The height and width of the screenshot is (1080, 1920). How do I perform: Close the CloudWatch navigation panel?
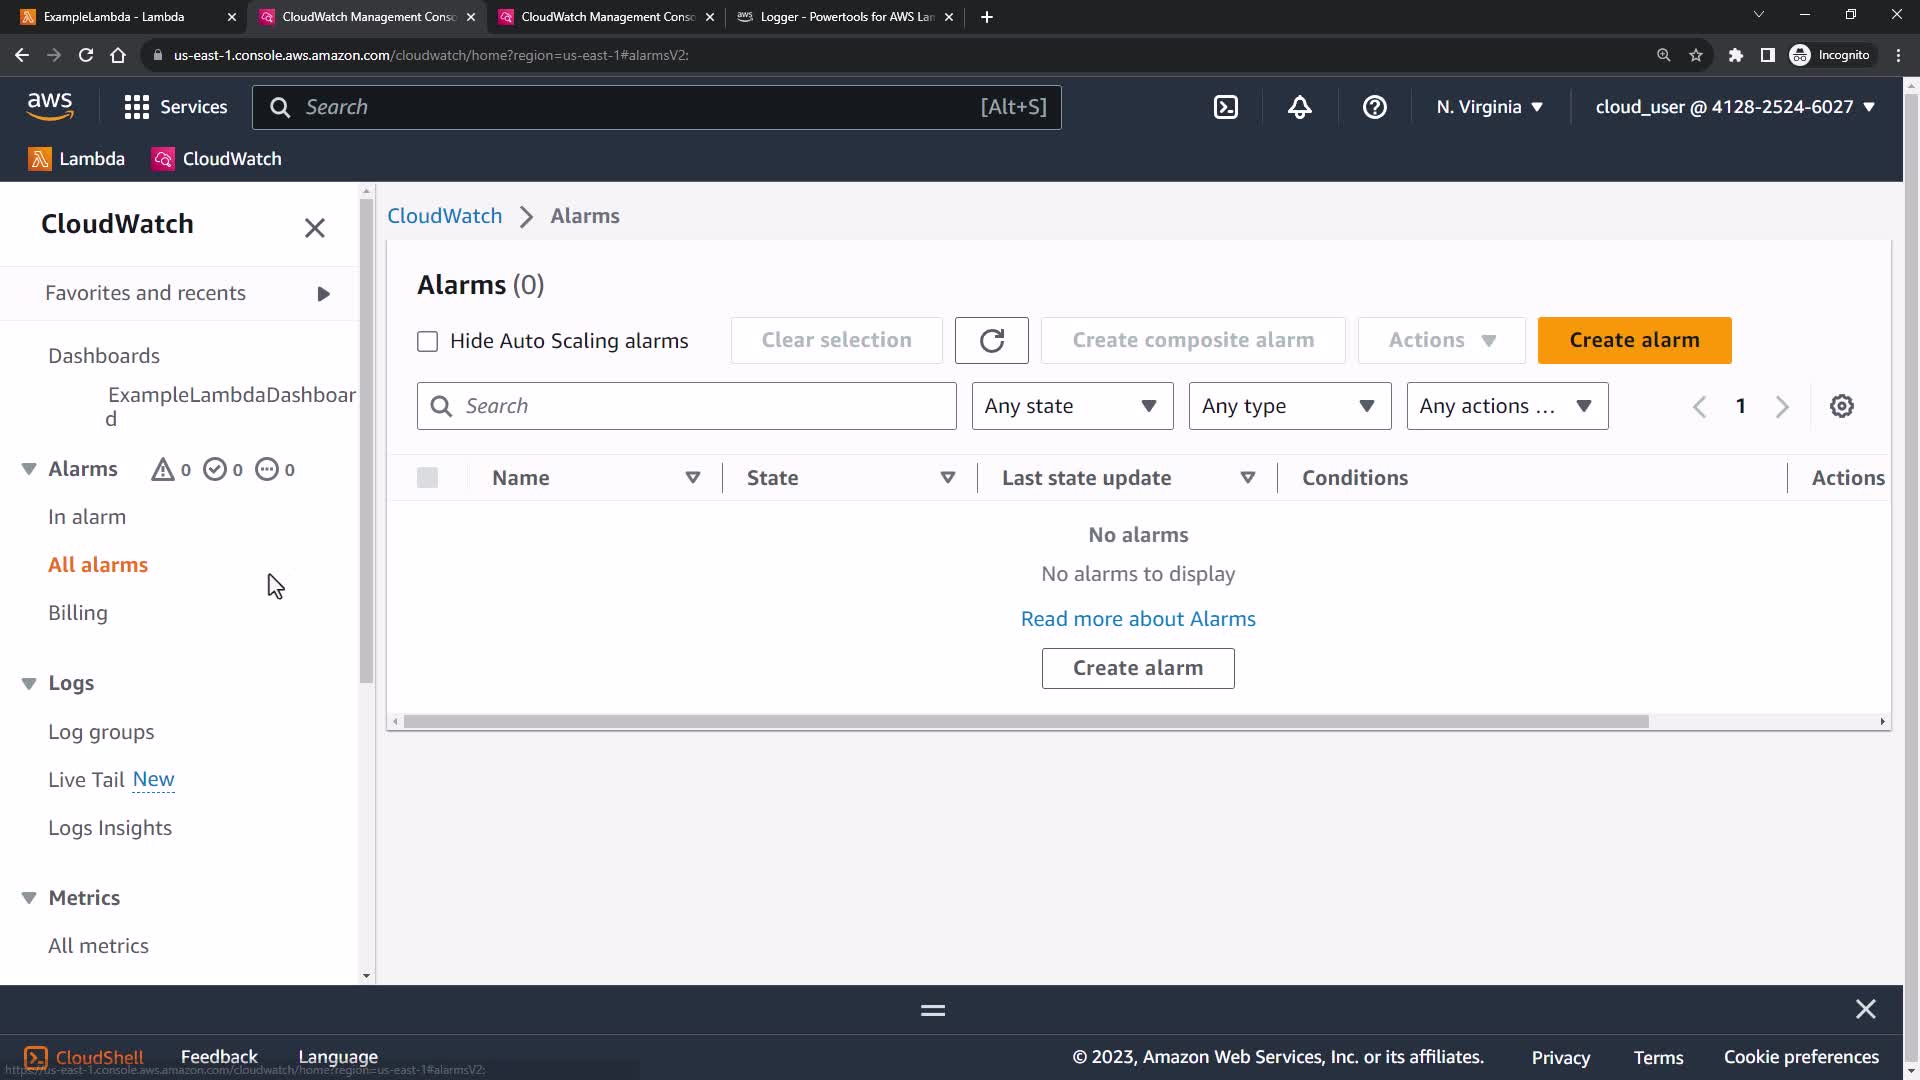coord(314,228)
